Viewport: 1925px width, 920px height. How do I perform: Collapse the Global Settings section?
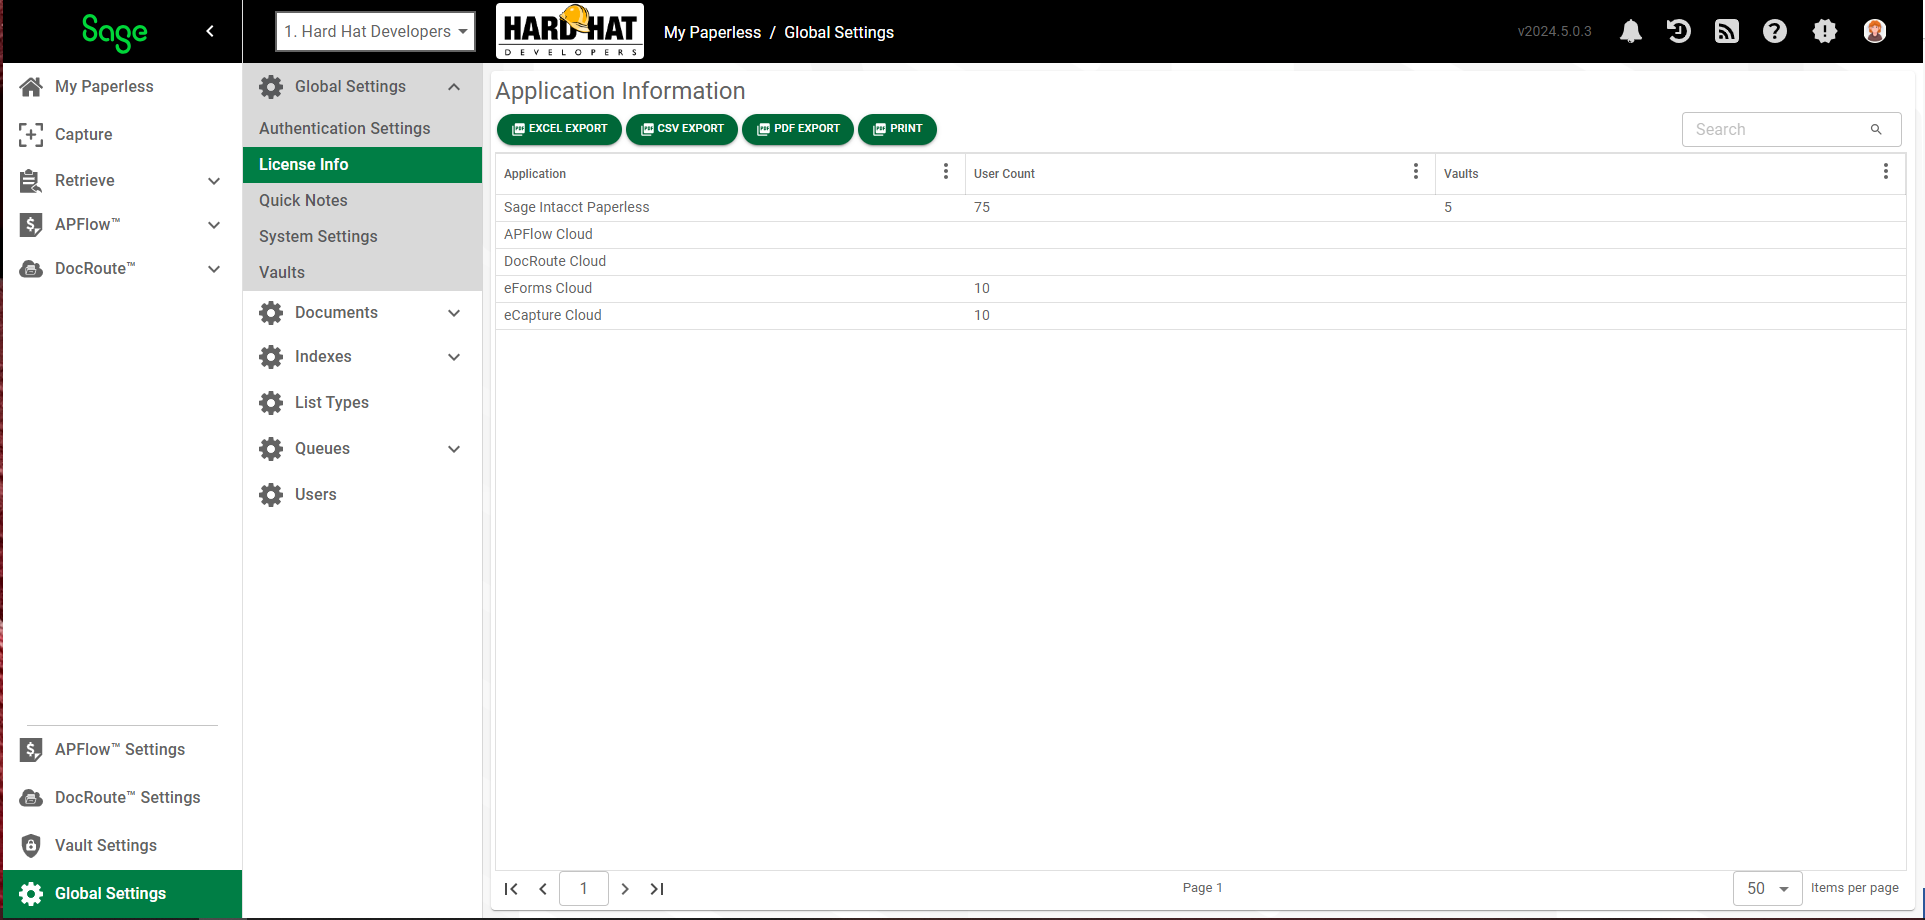(x=454, y=87)
